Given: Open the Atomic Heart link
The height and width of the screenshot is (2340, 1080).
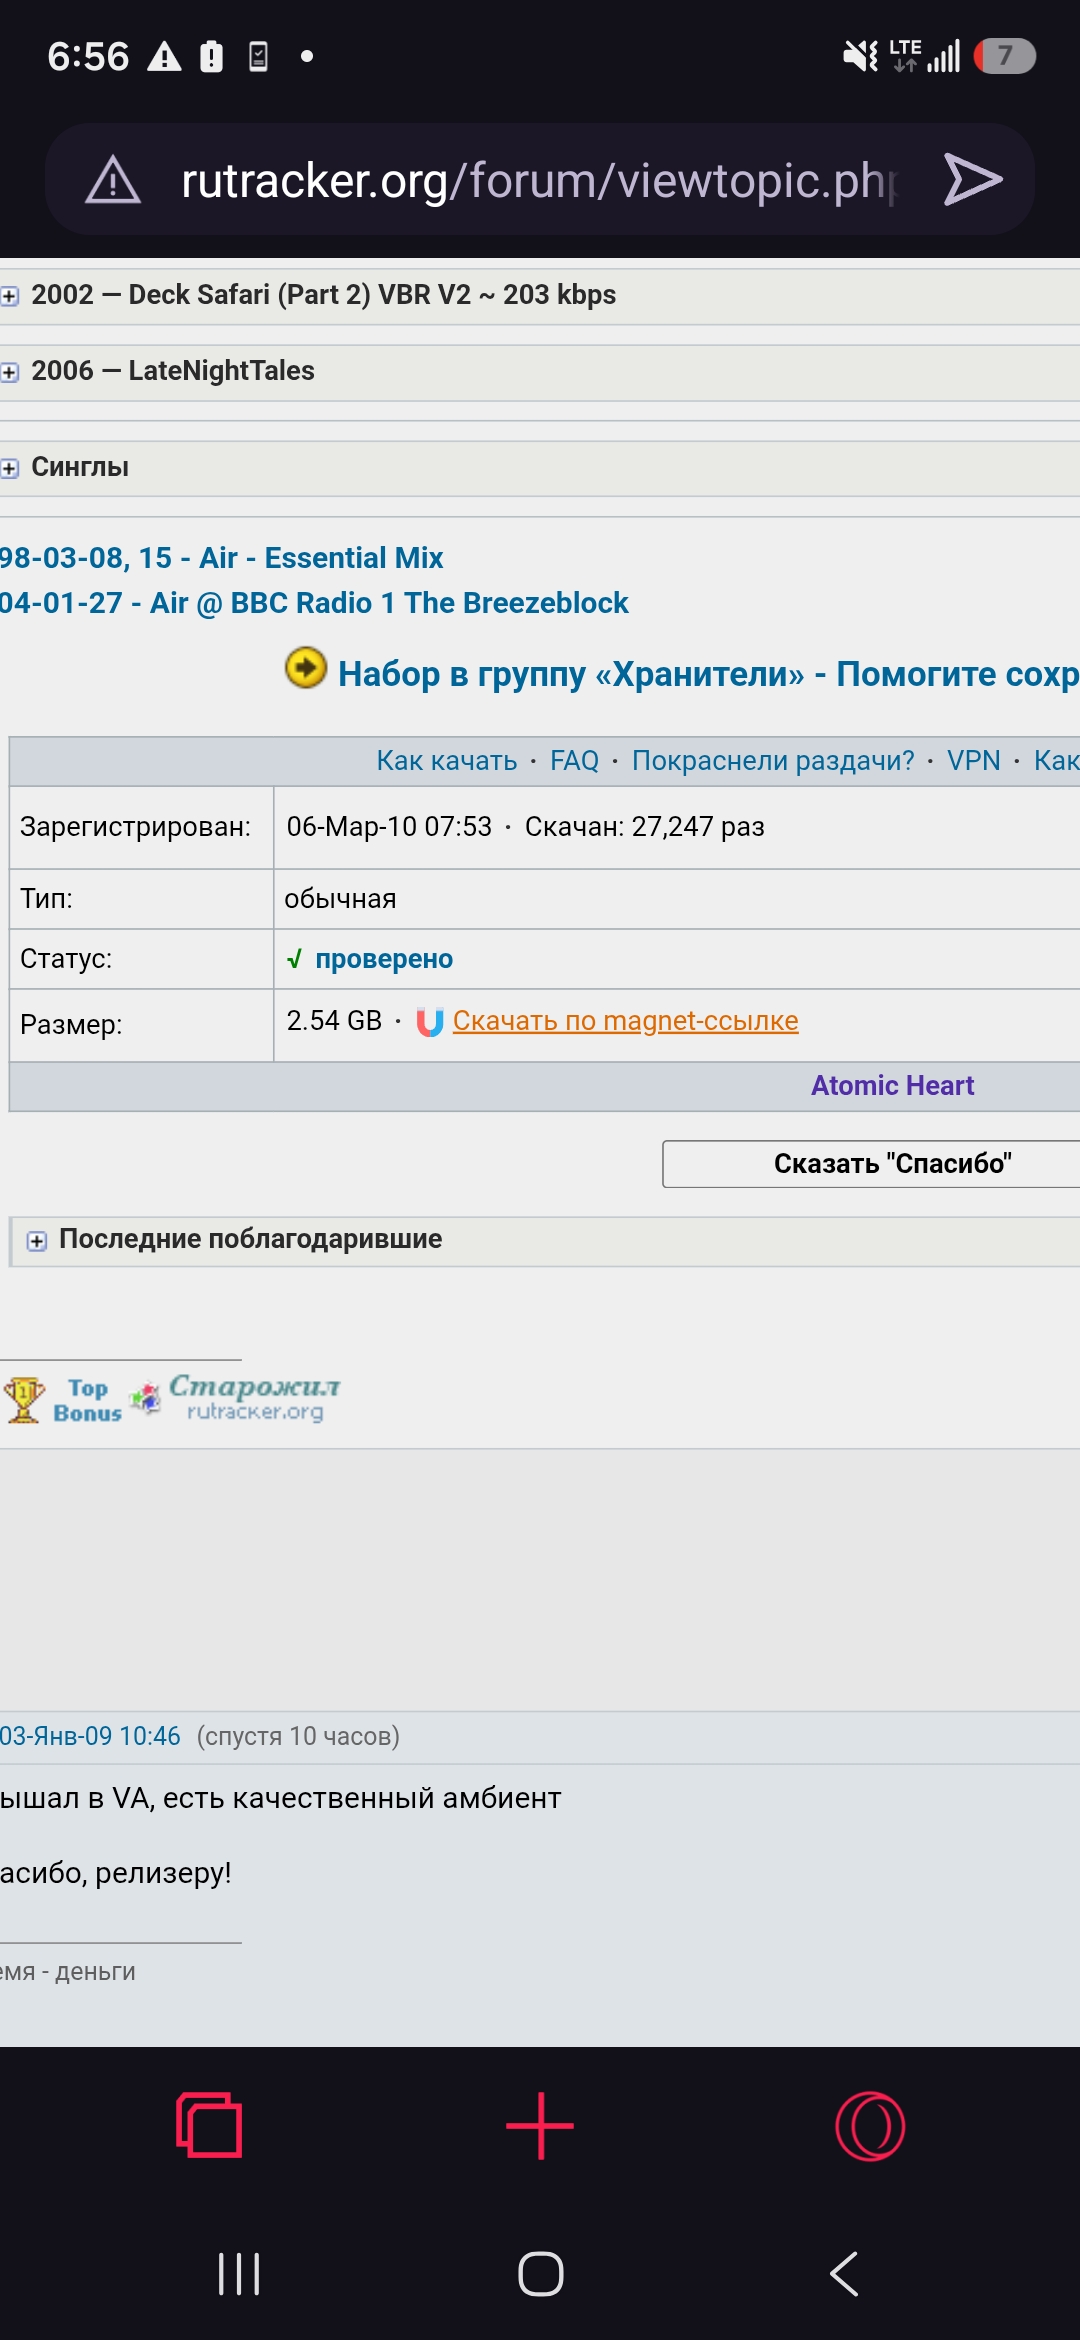Looking at the screenshot, I should (892, 1085).
